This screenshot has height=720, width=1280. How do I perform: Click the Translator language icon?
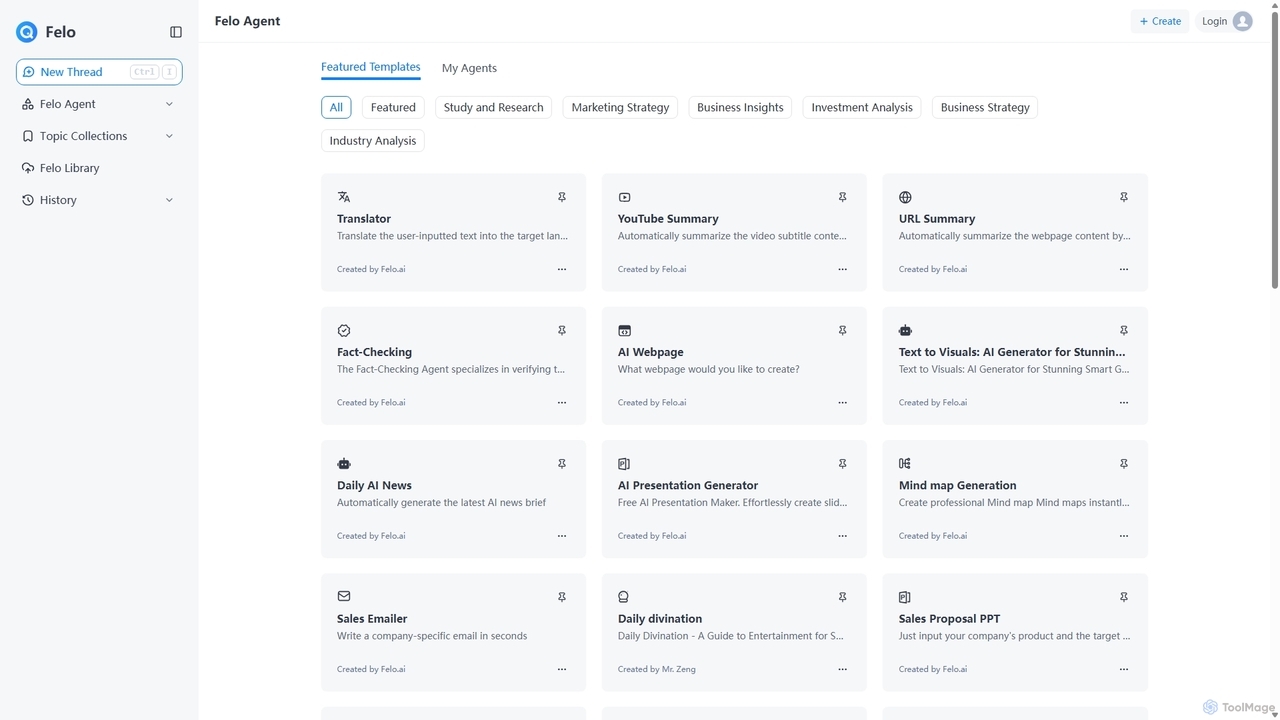(x=344, y=197)
